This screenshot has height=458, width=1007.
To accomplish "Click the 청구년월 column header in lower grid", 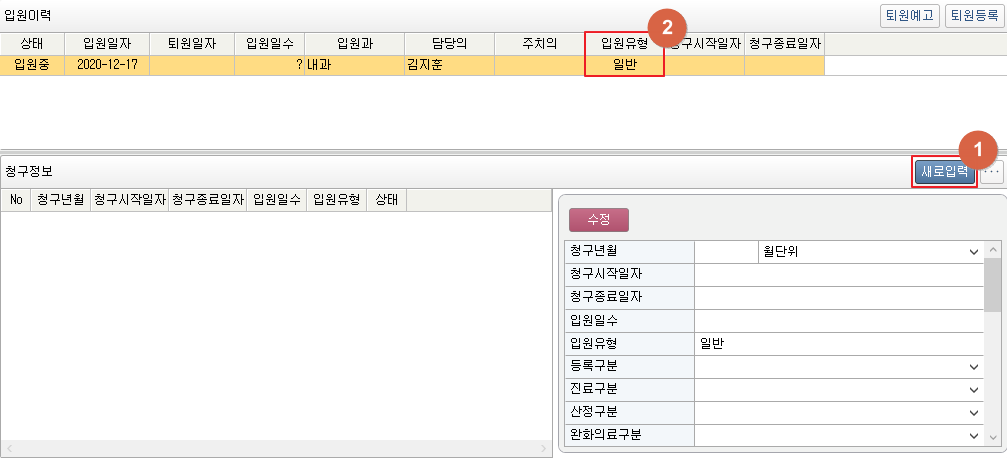I will point(60,200).
